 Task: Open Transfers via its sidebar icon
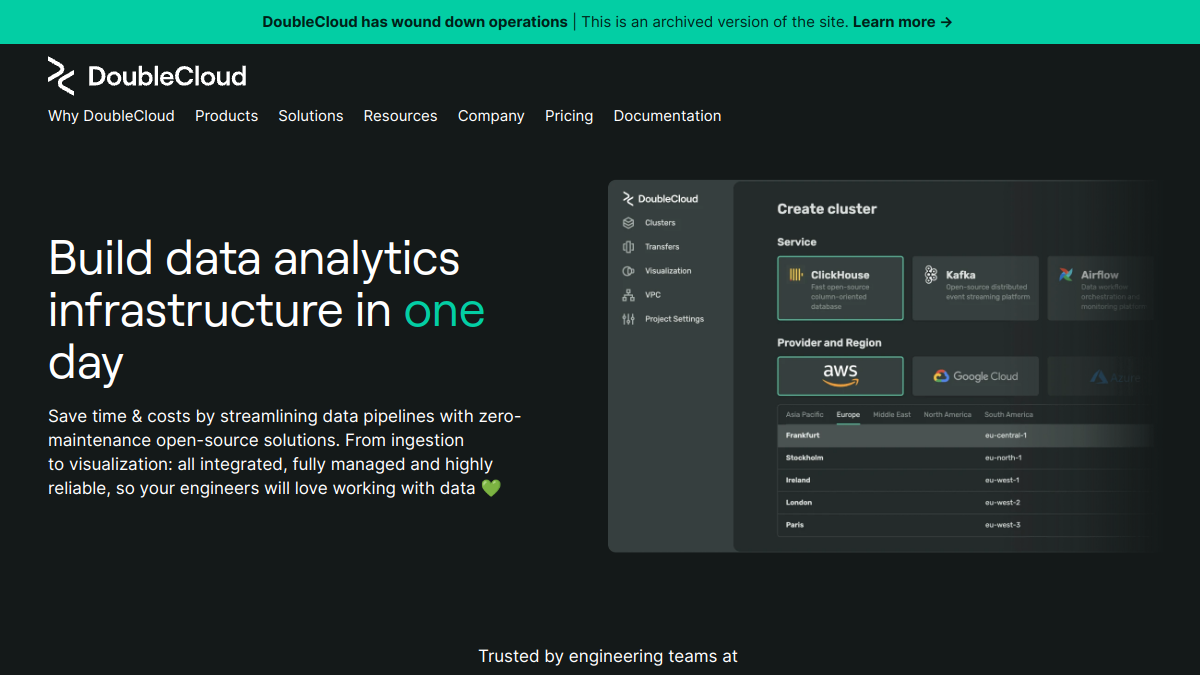tap(628, 247)
